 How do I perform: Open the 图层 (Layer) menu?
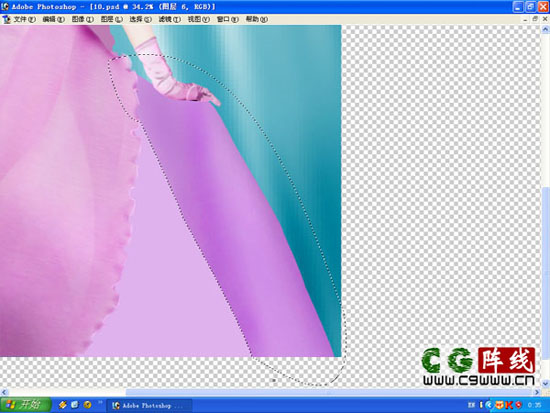click(112, 19)
